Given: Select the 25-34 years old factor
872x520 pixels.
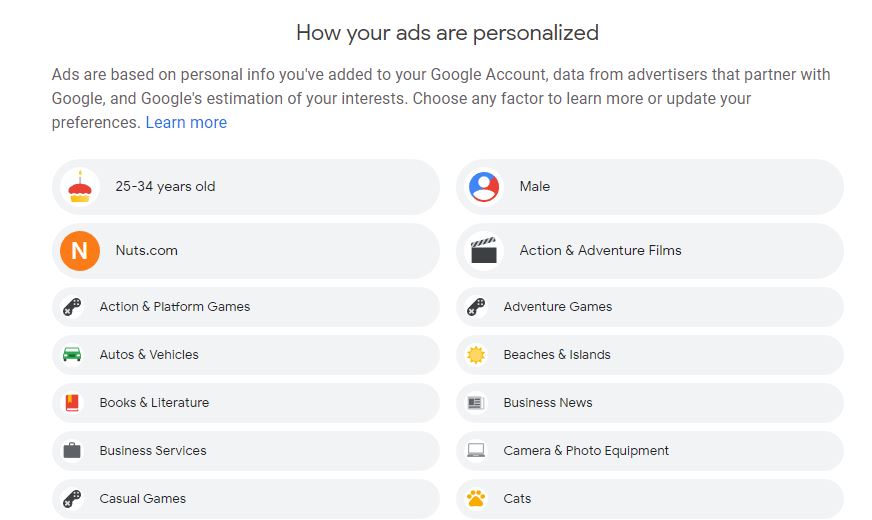Looking at the screenshot, I should 165,187.
